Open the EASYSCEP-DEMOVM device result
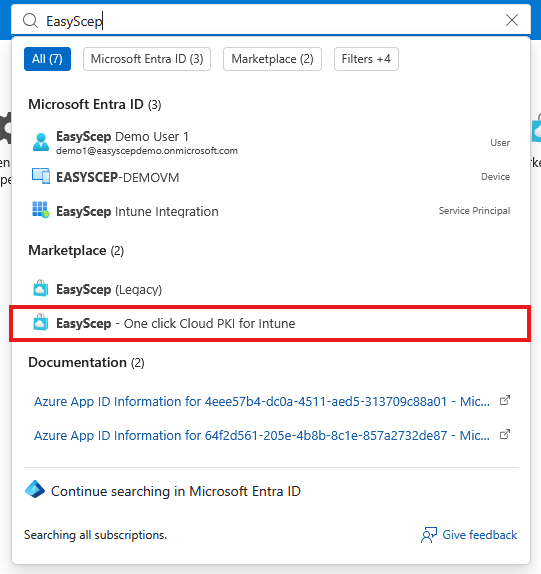The image size is (541, 574). pos(271,177)
